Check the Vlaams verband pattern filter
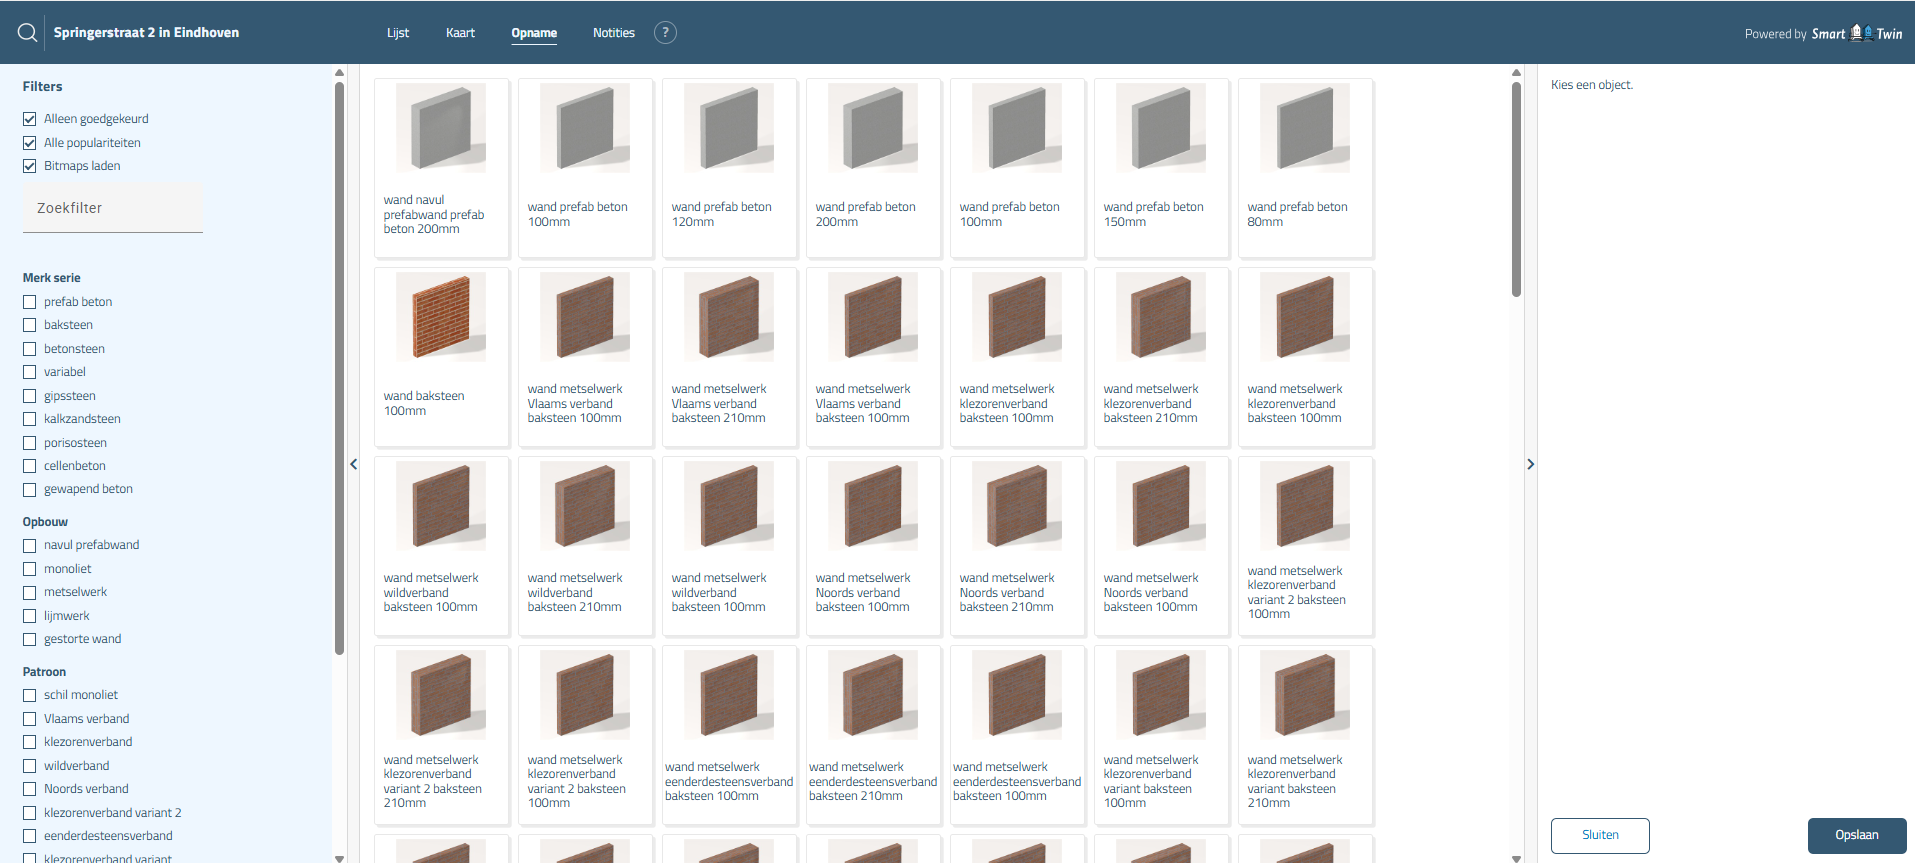The image size is (1915, 863). 30,719
